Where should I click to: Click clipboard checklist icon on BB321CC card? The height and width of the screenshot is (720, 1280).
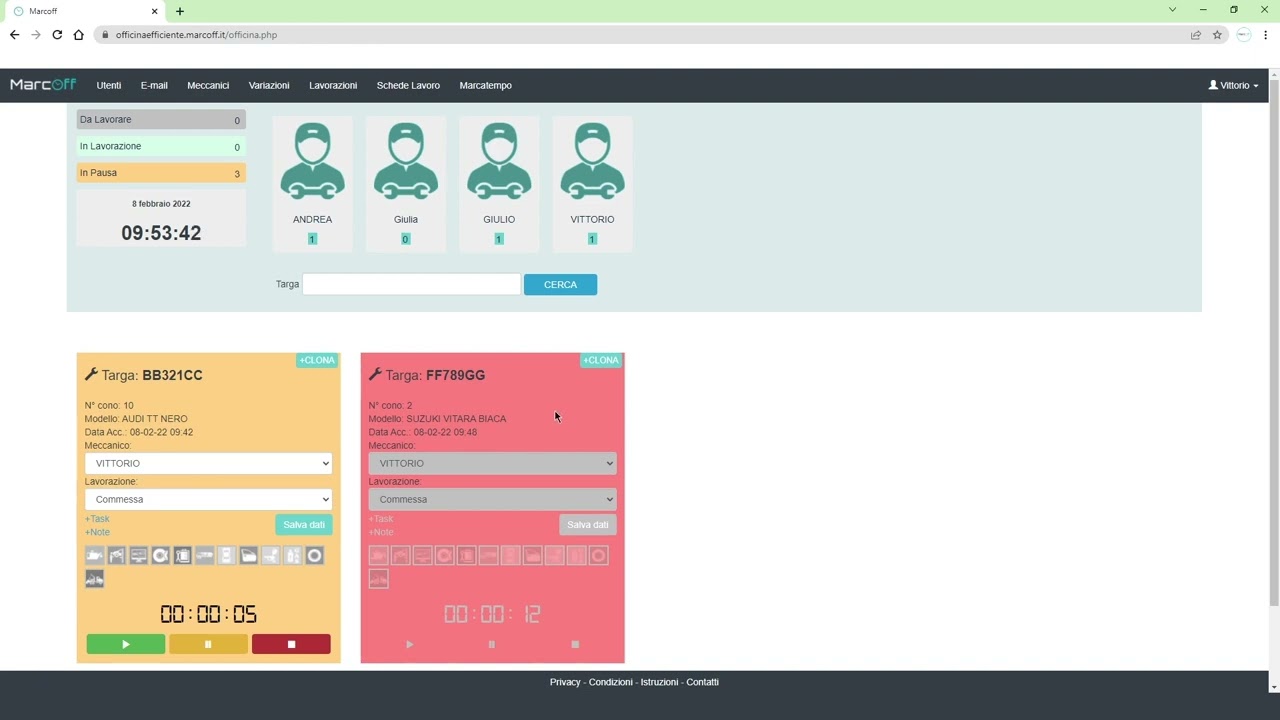182,555
